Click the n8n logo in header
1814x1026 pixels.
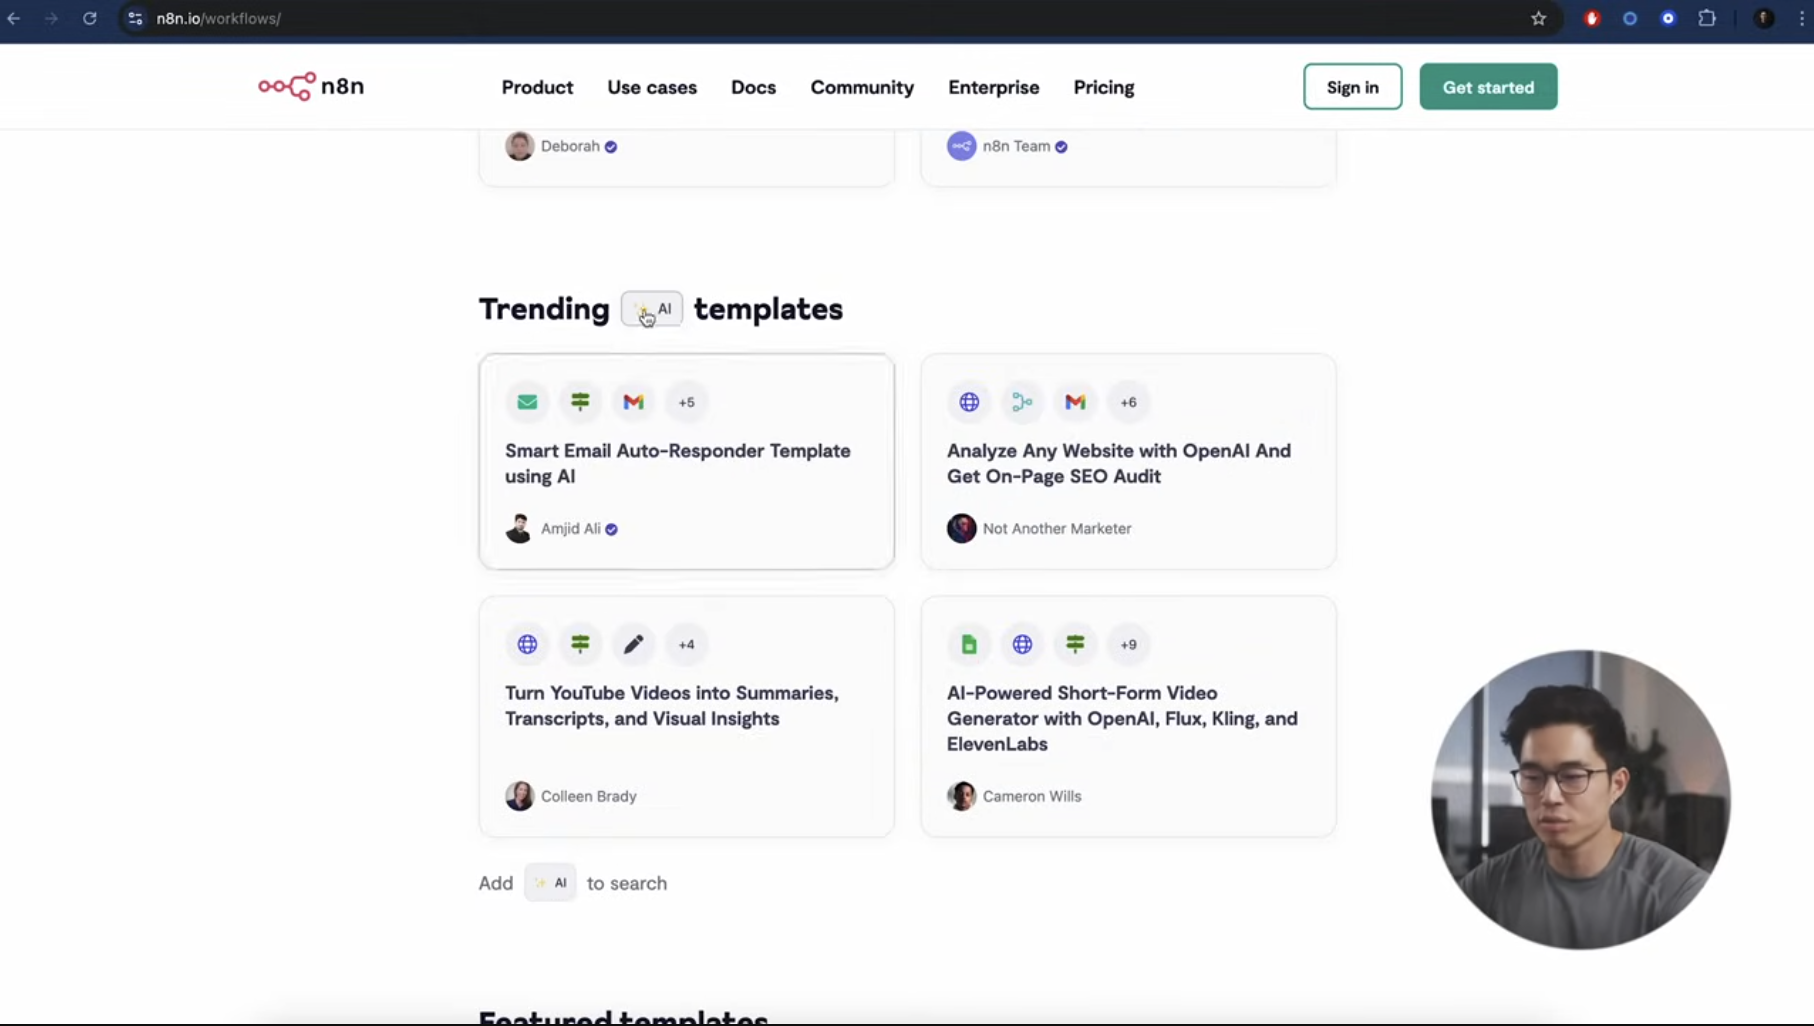tap(311, 87)
